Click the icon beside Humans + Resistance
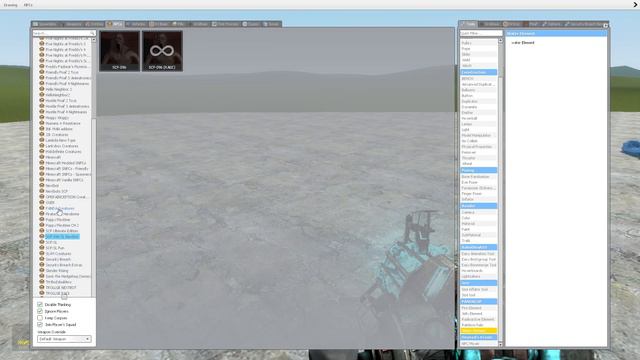 tap(42, 123)
